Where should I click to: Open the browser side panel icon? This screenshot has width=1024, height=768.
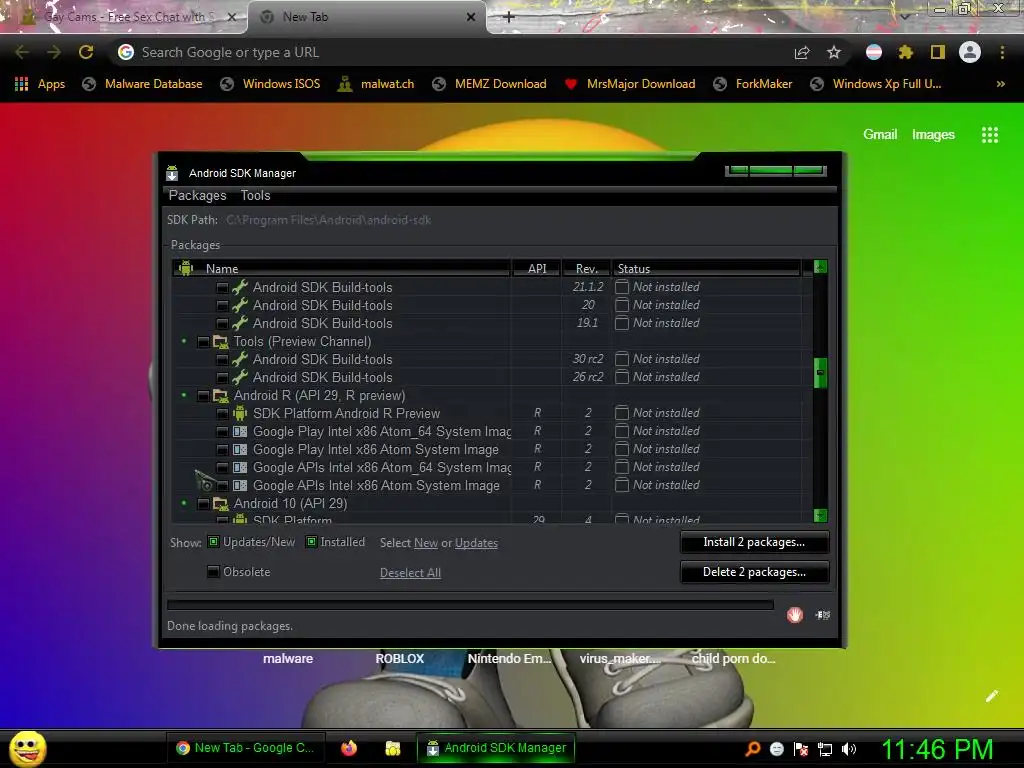click(938, 52)
